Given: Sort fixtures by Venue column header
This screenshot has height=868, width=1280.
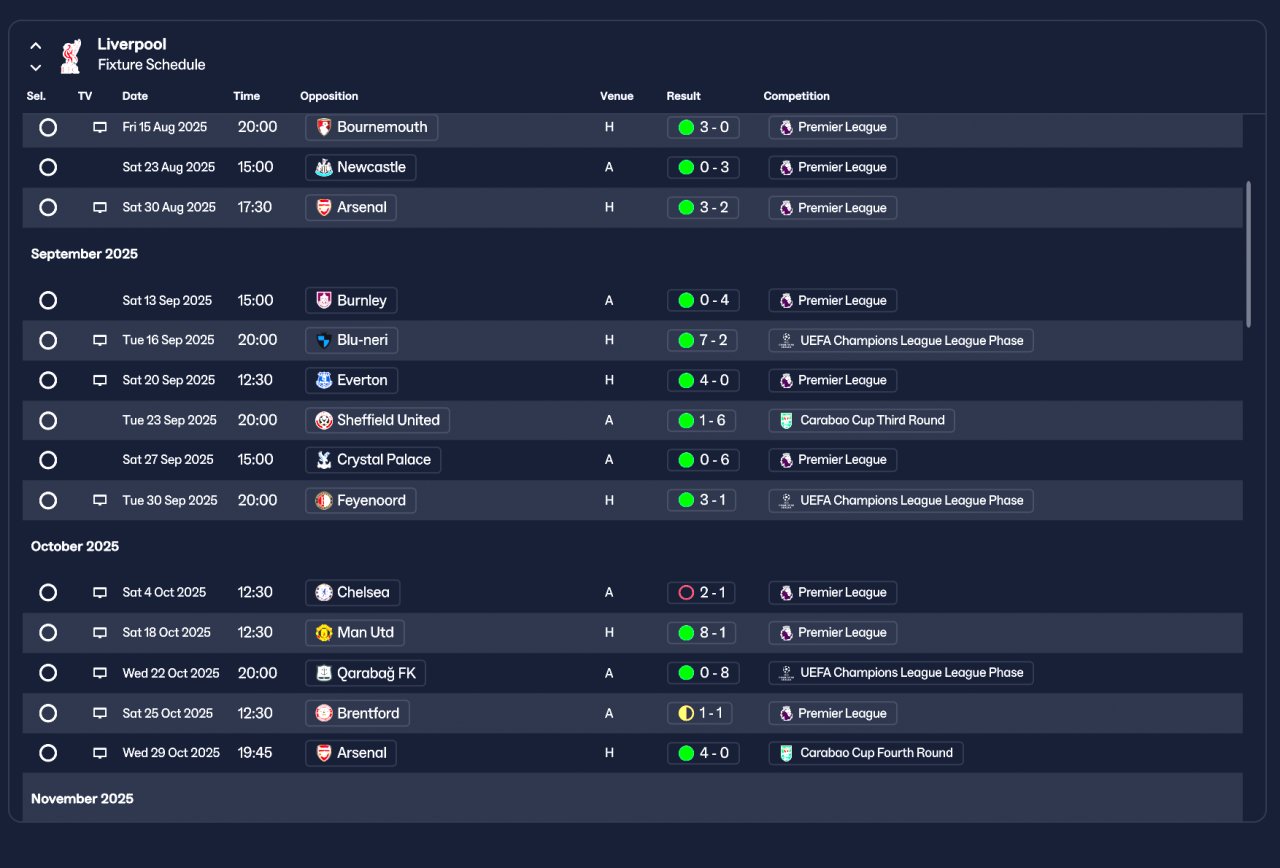Looking at the screenshot, I should point(617,96).
